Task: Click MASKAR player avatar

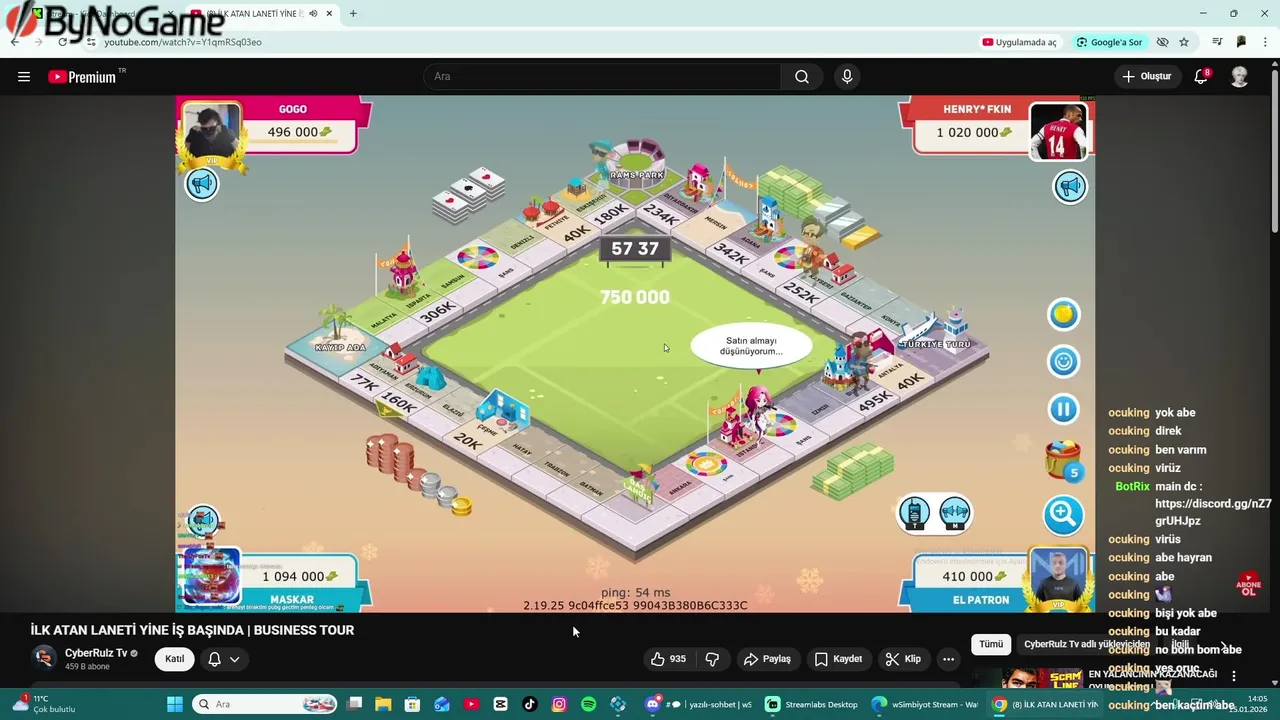Action: (x=211, y=577)
